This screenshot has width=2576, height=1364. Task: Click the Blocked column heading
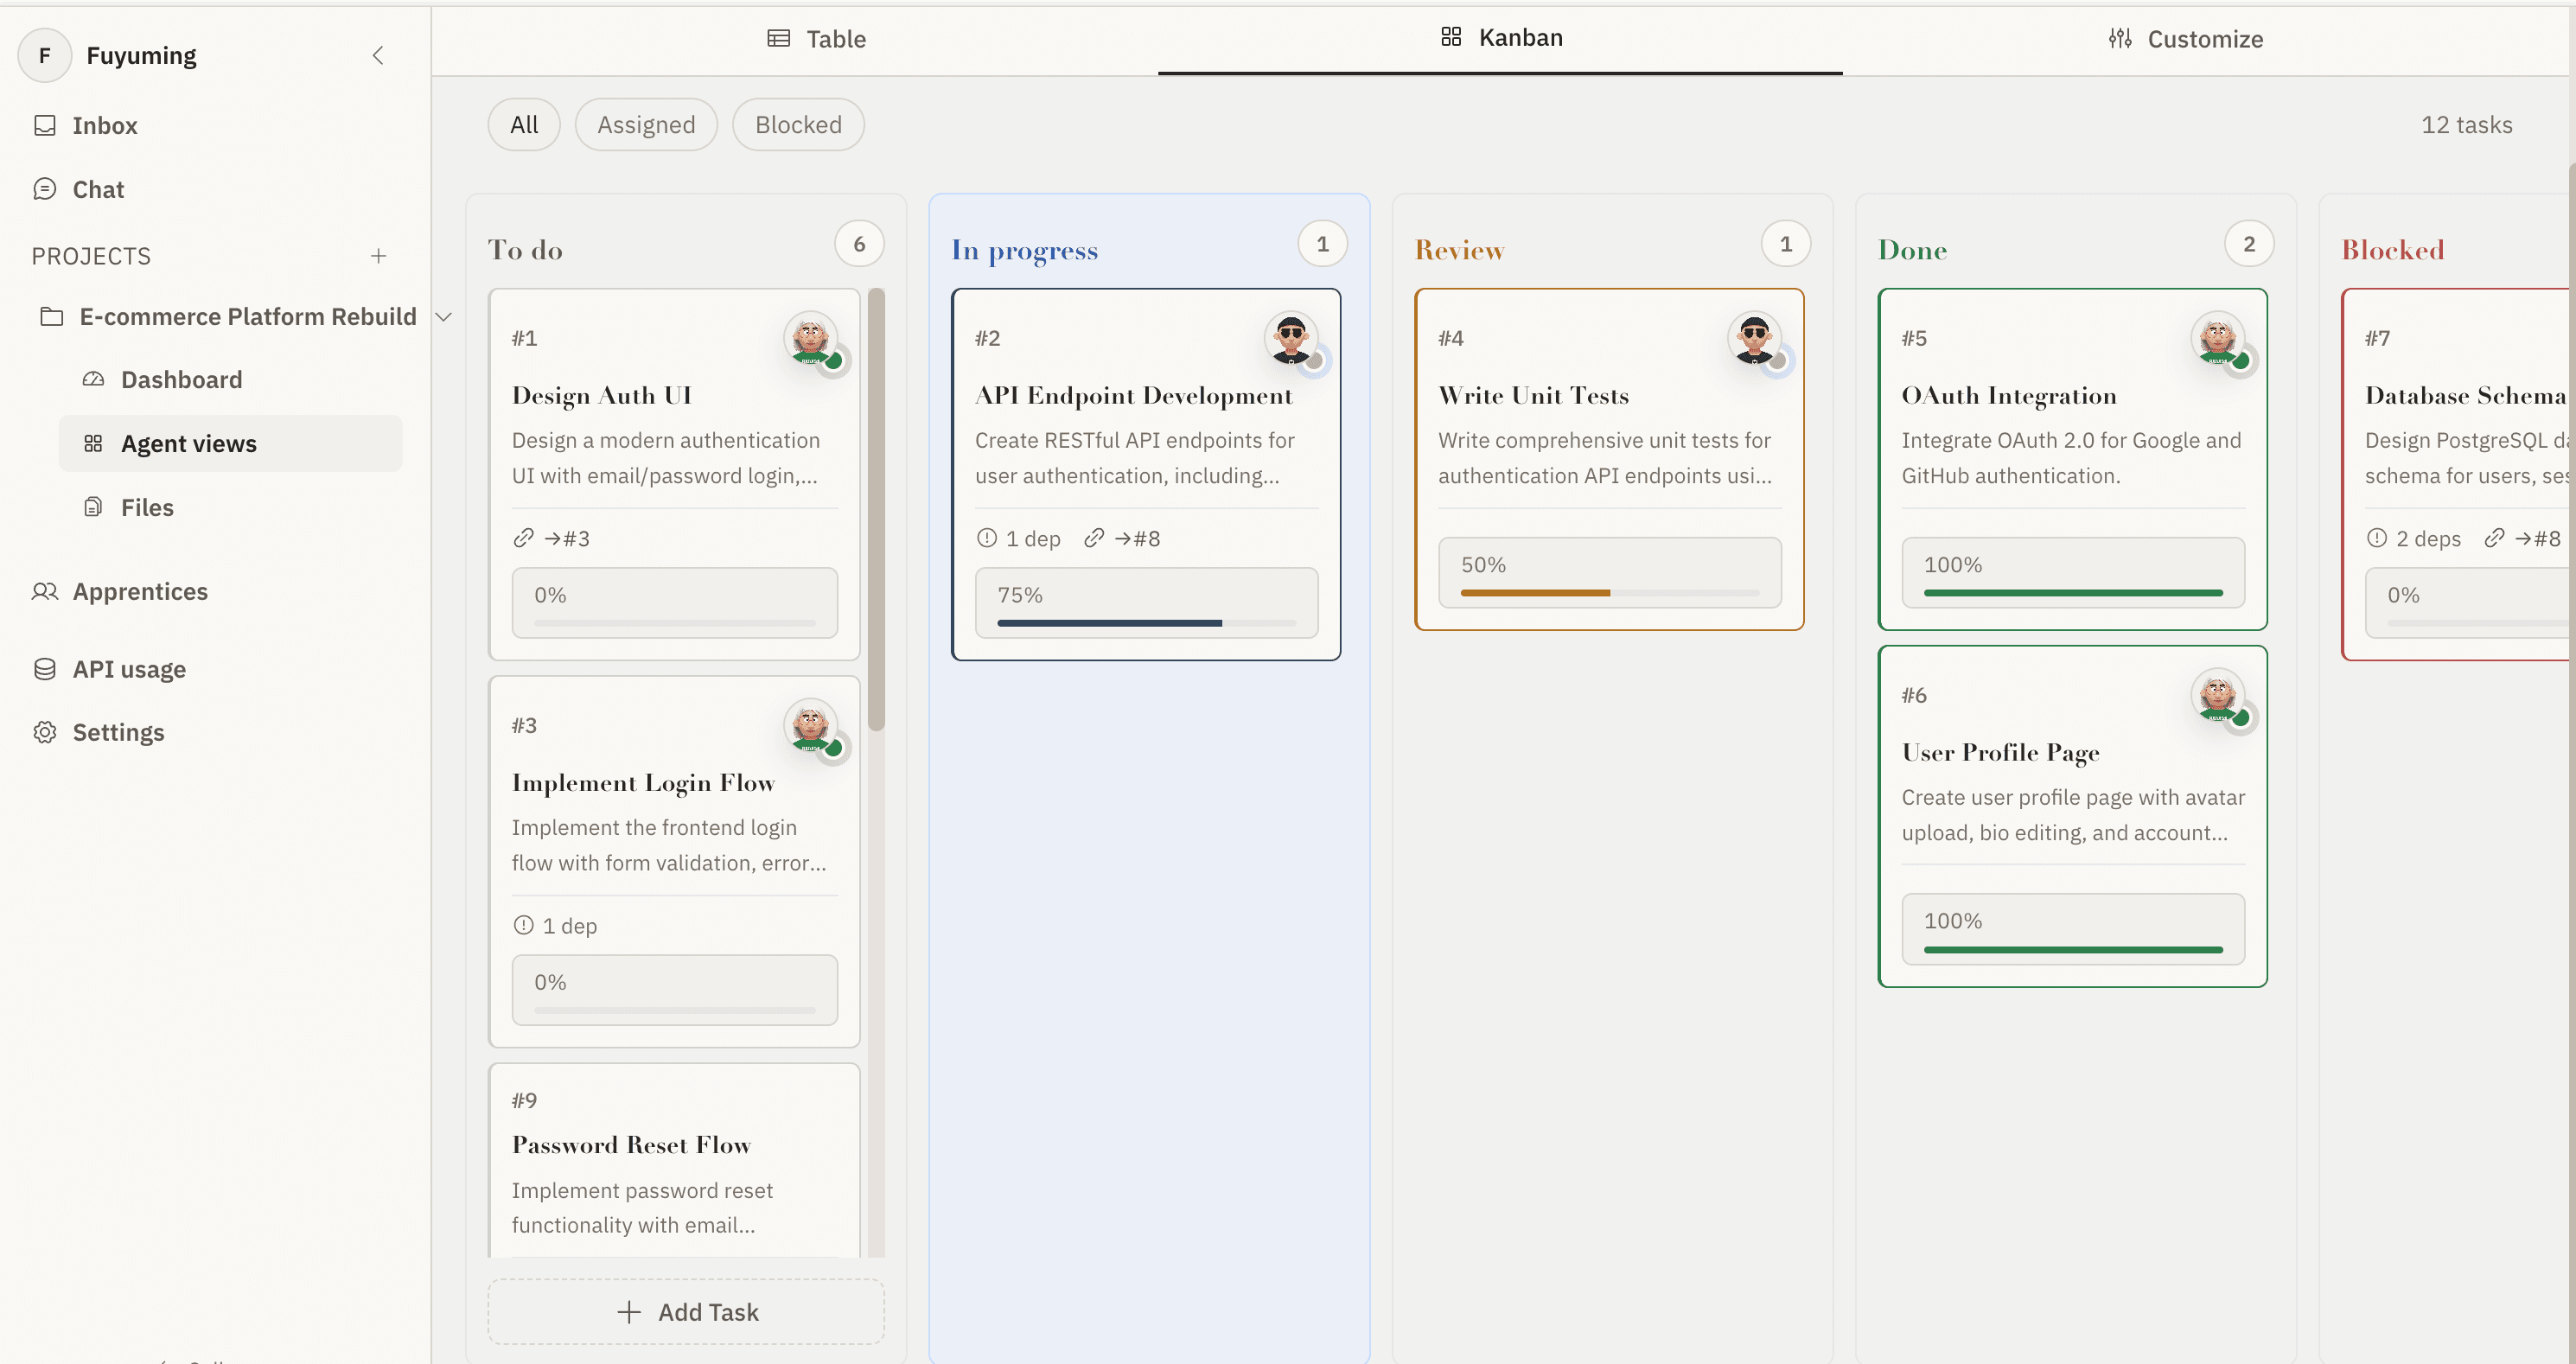2392,250
